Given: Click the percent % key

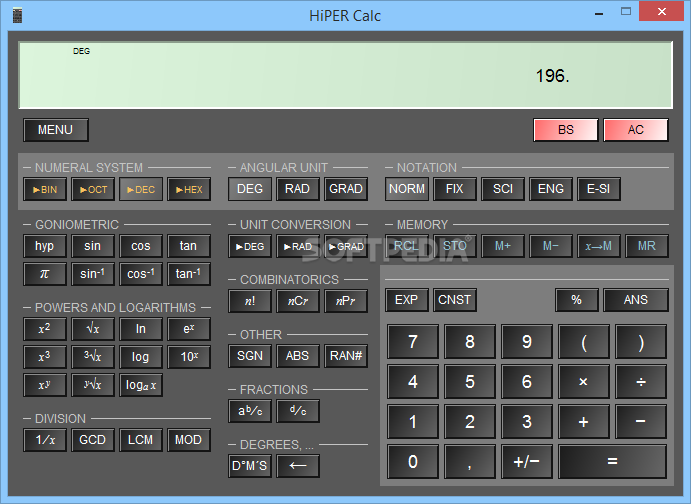Looking at the screenshot, I should pyautogui.click(x=577, y=300).
